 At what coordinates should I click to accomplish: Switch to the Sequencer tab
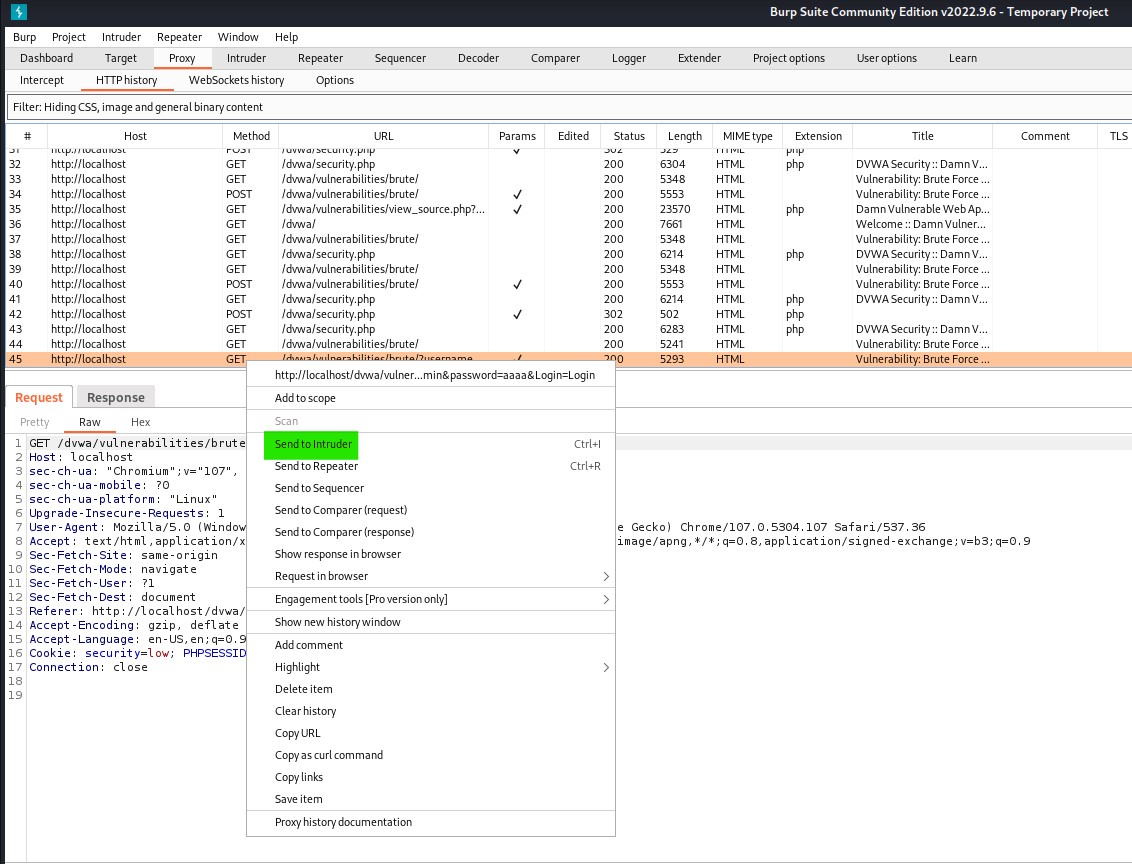tap(400, 58)
